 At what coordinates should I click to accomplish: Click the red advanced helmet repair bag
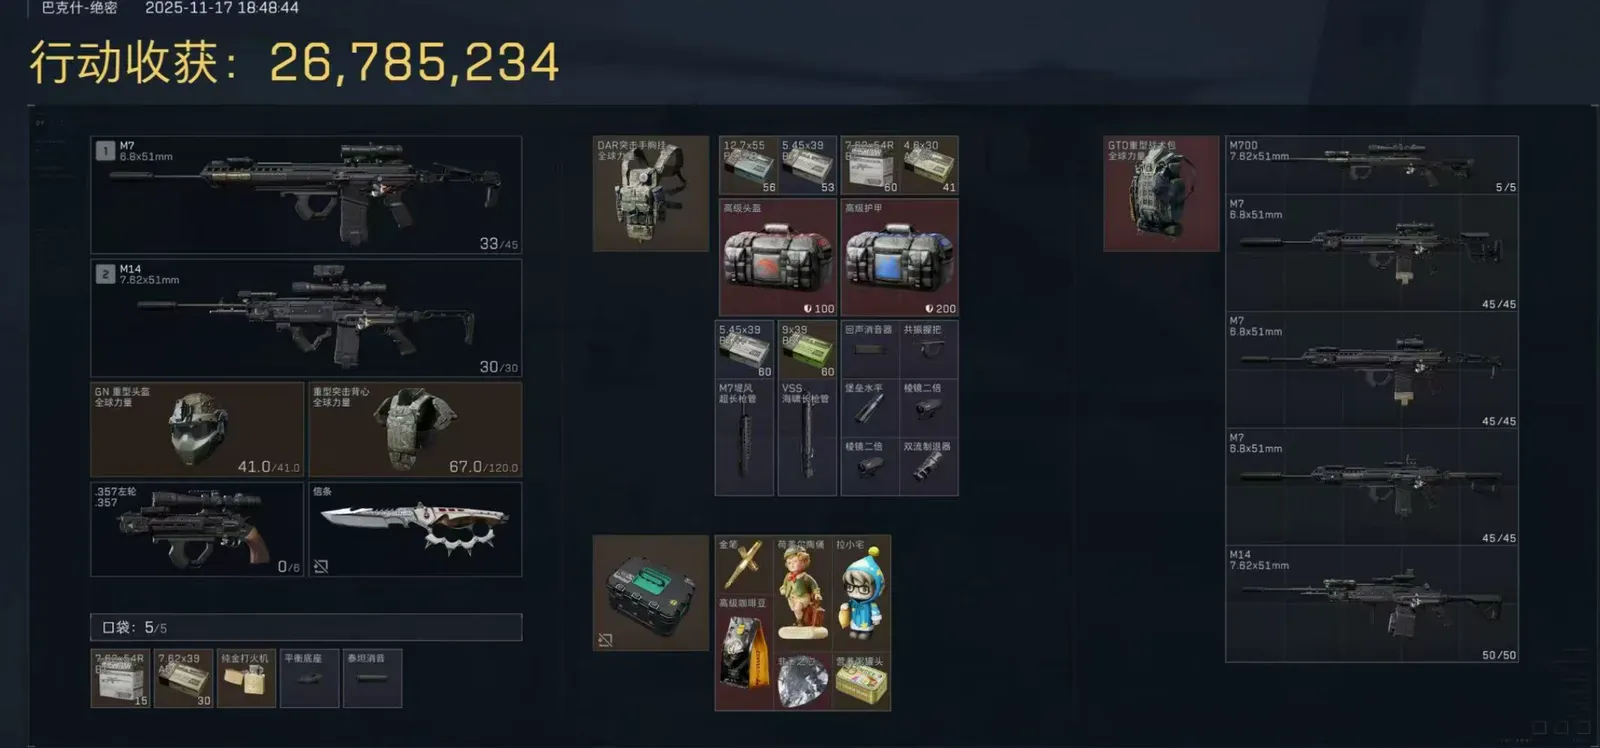click(x=778, y=257)
